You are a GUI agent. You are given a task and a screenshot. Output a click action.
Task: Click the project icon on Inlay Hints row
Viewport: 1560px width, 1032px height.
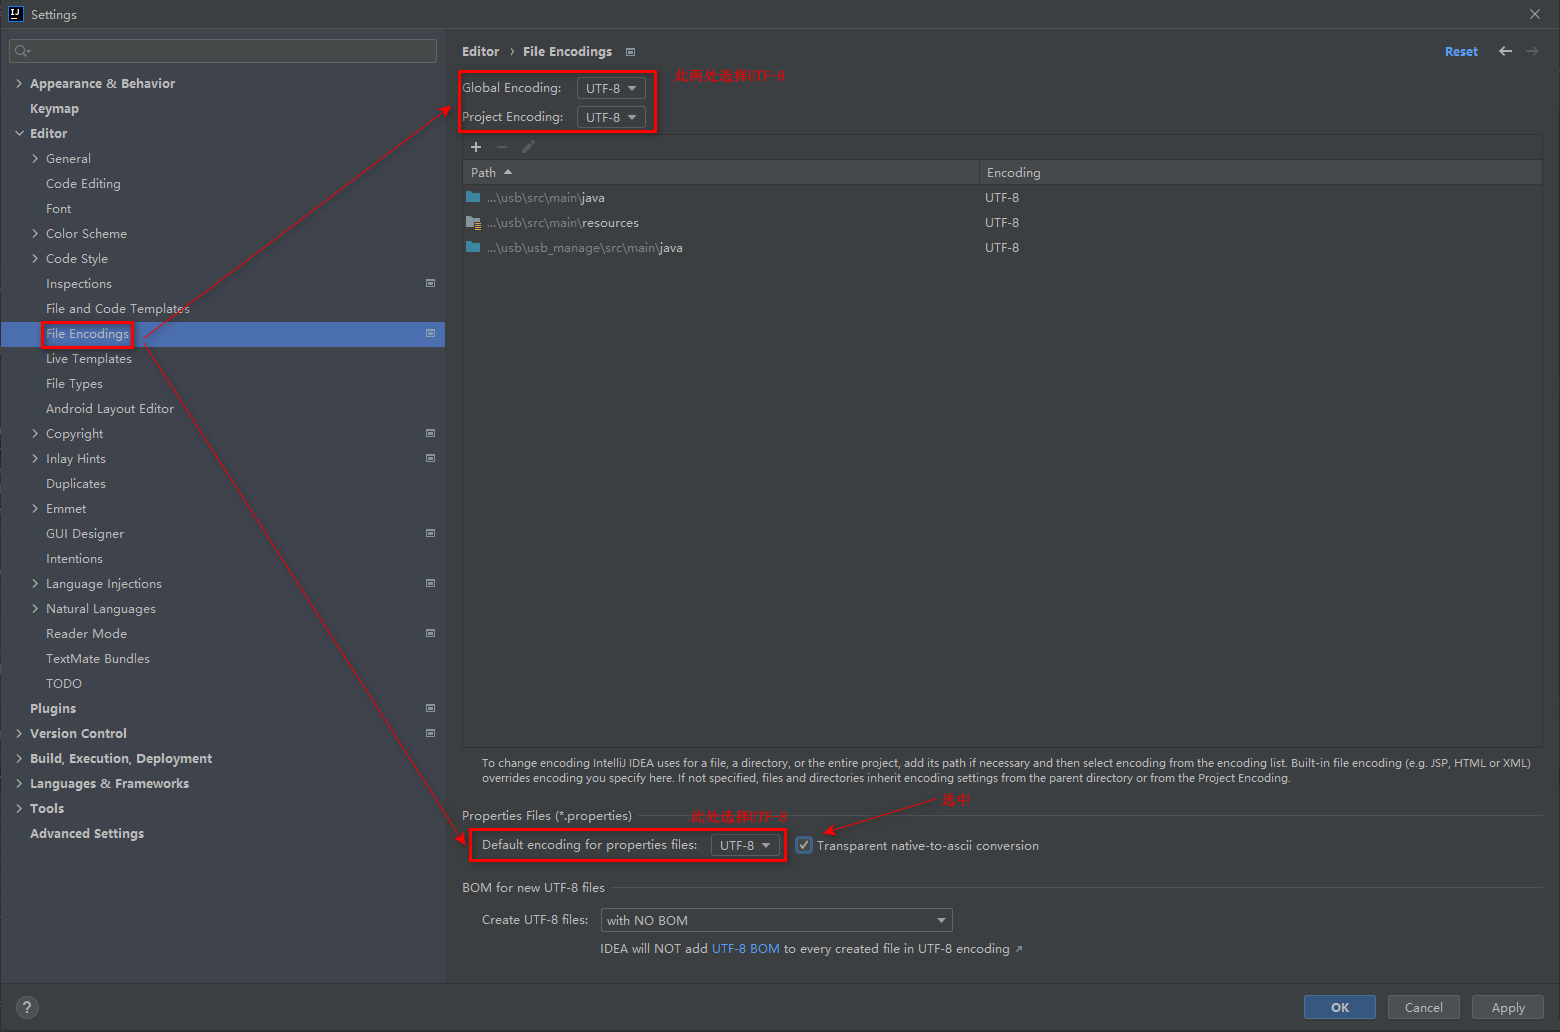(431, 458)
